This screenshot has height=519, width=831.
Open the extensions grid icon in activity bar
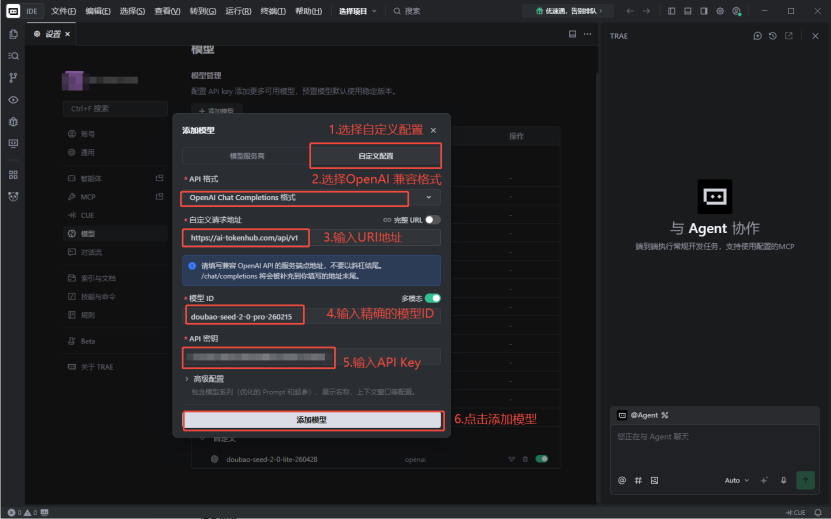click(13, 175)
